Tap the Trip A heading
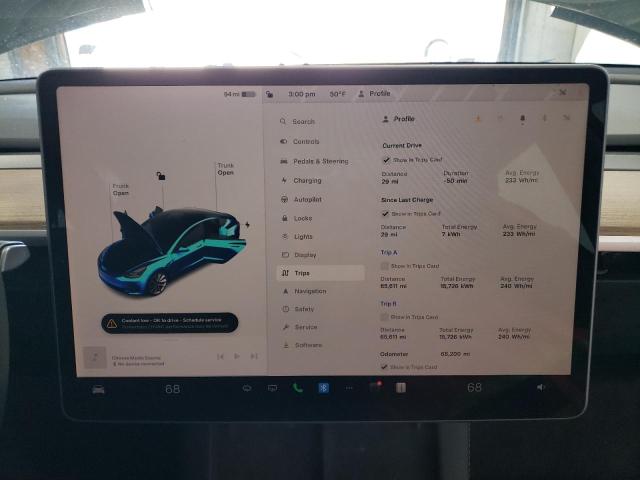Screen dimensions: 640x480 click(x=389, y=253)
